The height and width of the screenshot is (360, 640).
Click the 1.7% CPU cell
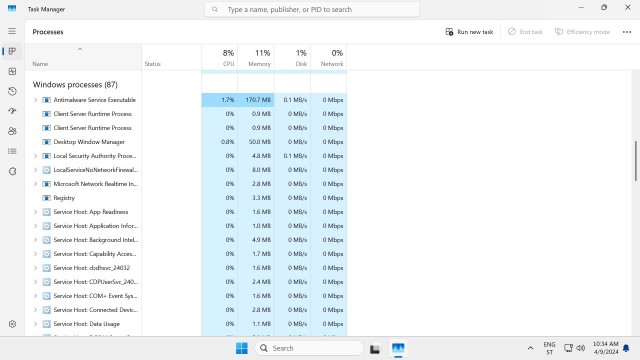[x=220, y=100]
